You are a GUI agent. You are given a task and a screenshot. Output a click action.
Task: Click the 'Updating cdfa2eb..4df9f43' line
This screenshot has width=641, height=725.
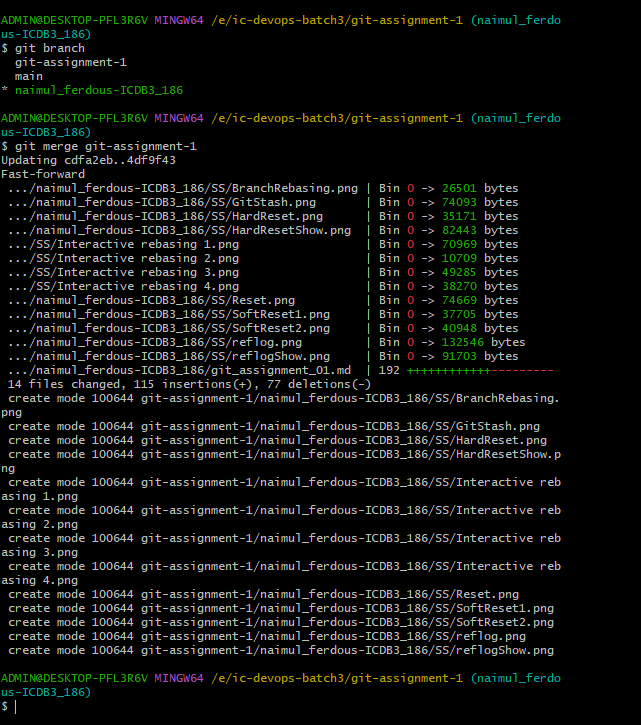click(88, 160)
